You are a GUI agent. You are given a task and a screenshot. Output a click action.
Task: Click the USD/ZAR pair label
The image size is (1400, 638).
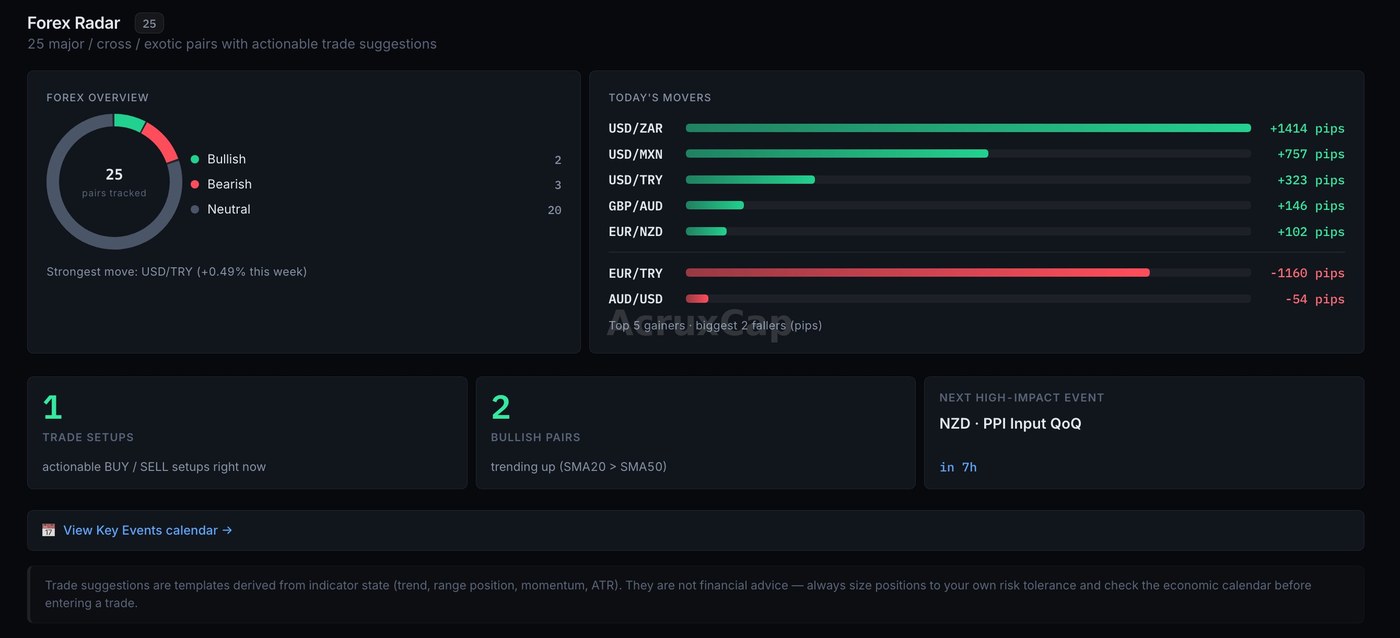click(635, 128)
